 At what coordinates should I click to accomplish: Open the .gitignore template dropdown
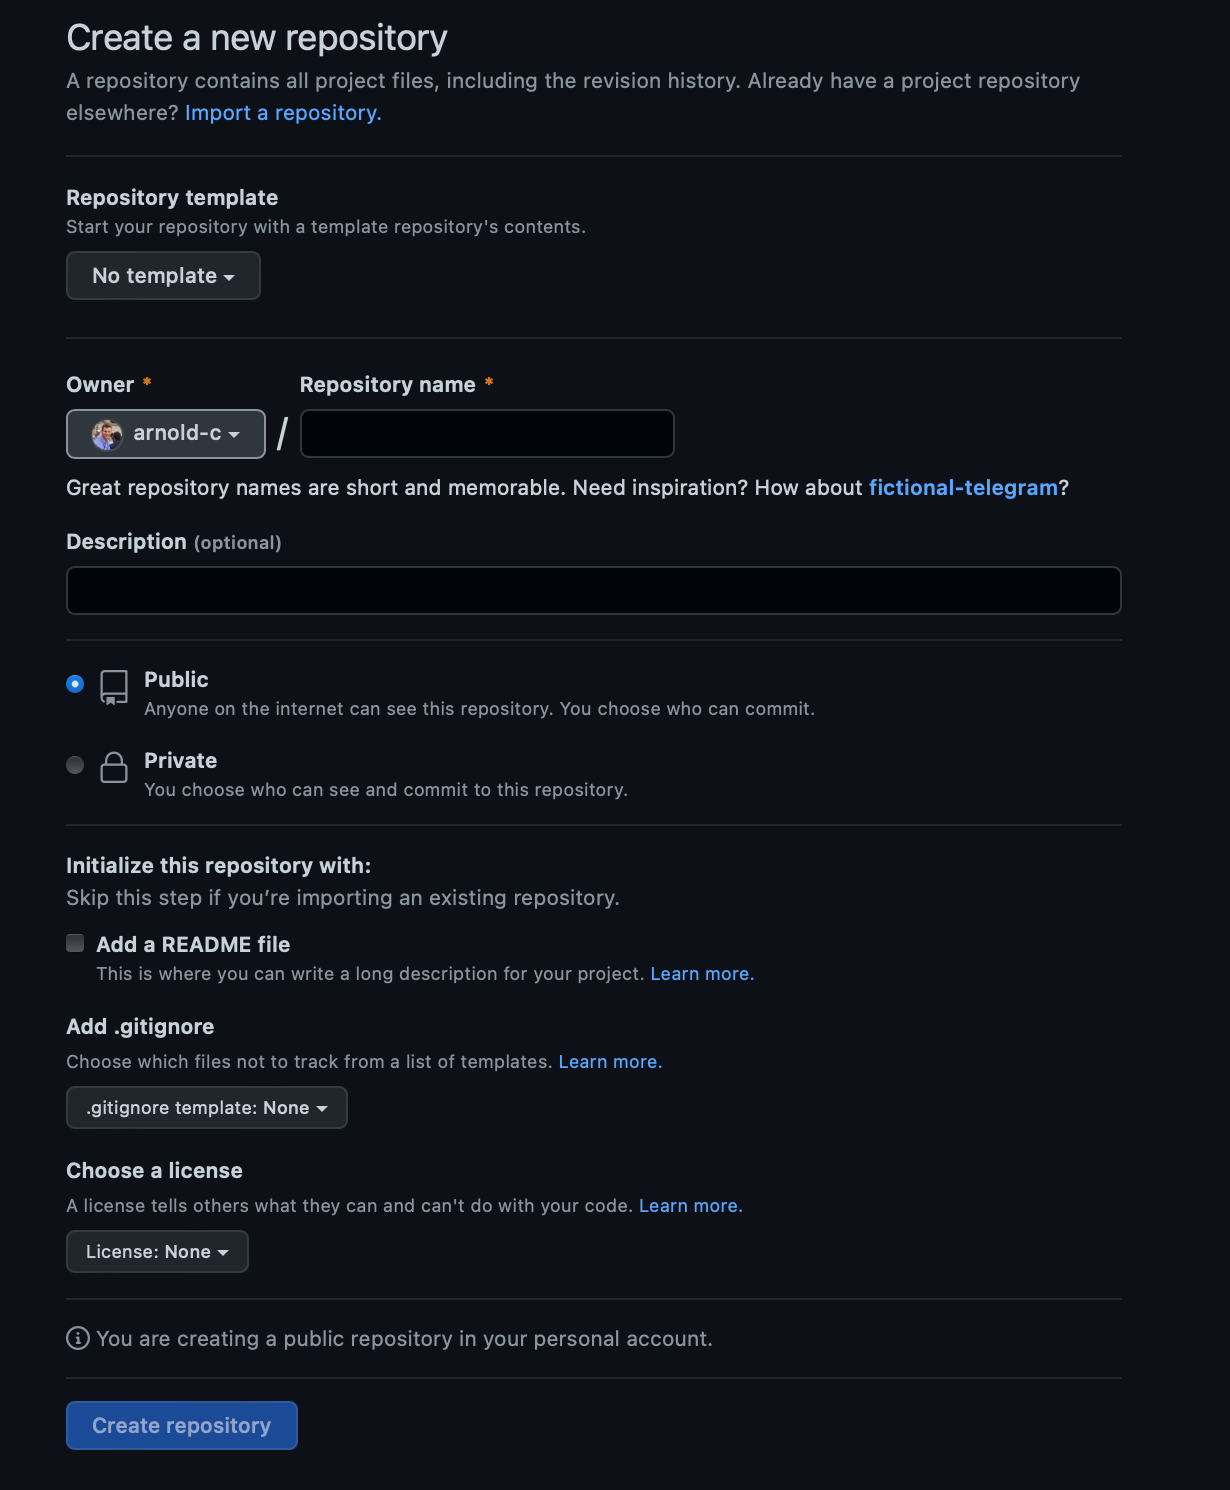pos(206,1108)
